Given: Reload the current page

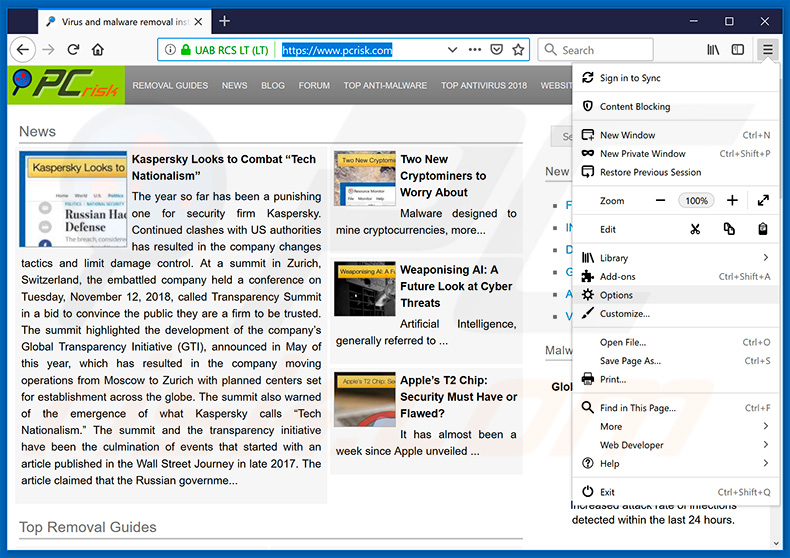Looking at the screenshot, I should coord(74,49).
